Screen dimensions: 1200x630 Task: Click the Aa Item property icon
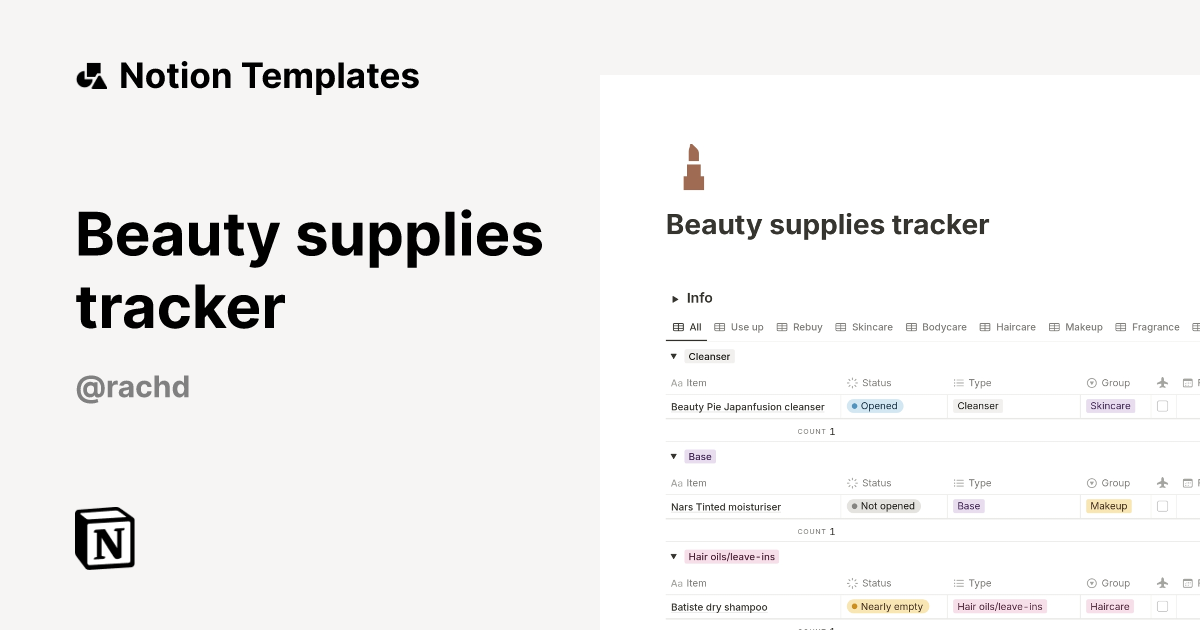click(676, 382)
